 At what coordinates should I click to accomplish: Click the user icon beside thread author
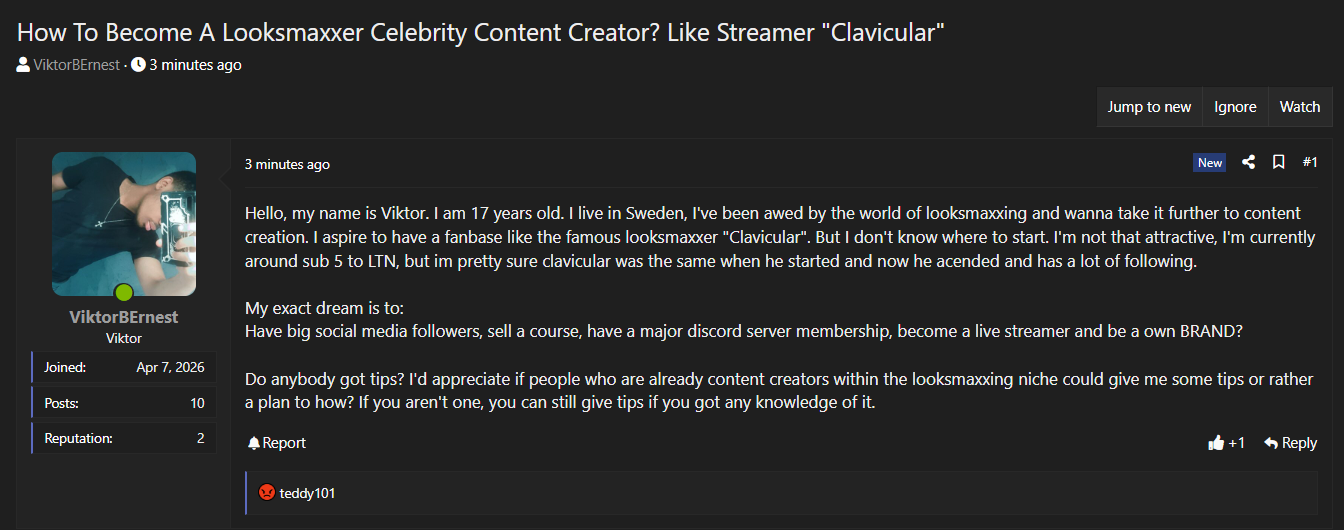click(23, 65)
